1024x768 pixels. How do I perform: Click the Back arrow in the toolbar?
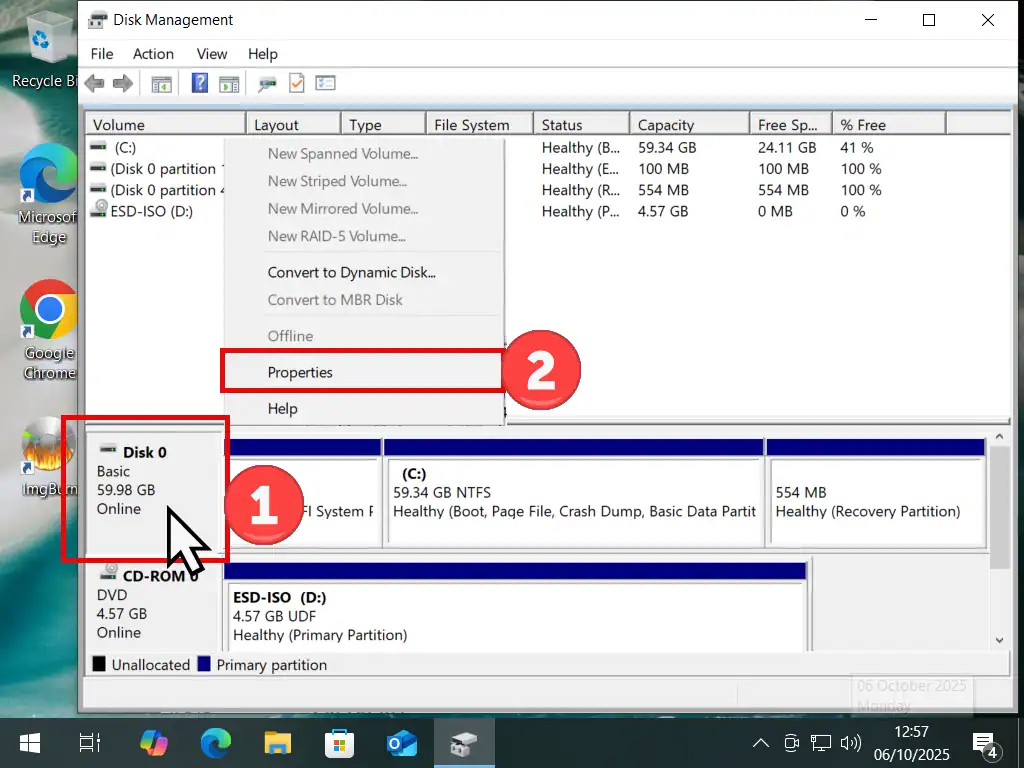click(x=94, y=84)
